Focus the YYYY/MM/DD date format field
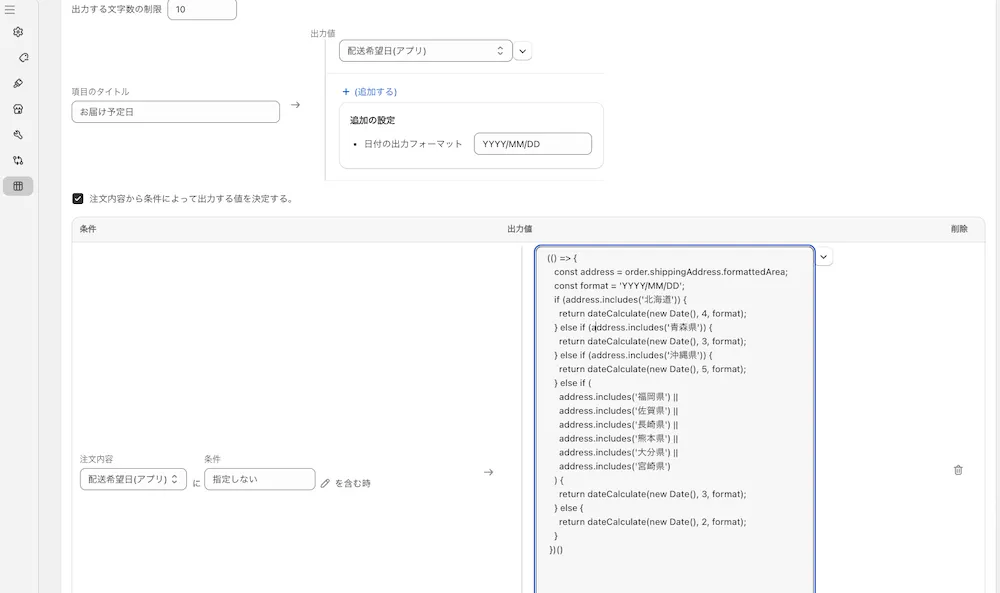1000x593 pixels. [x=532, y=144]
